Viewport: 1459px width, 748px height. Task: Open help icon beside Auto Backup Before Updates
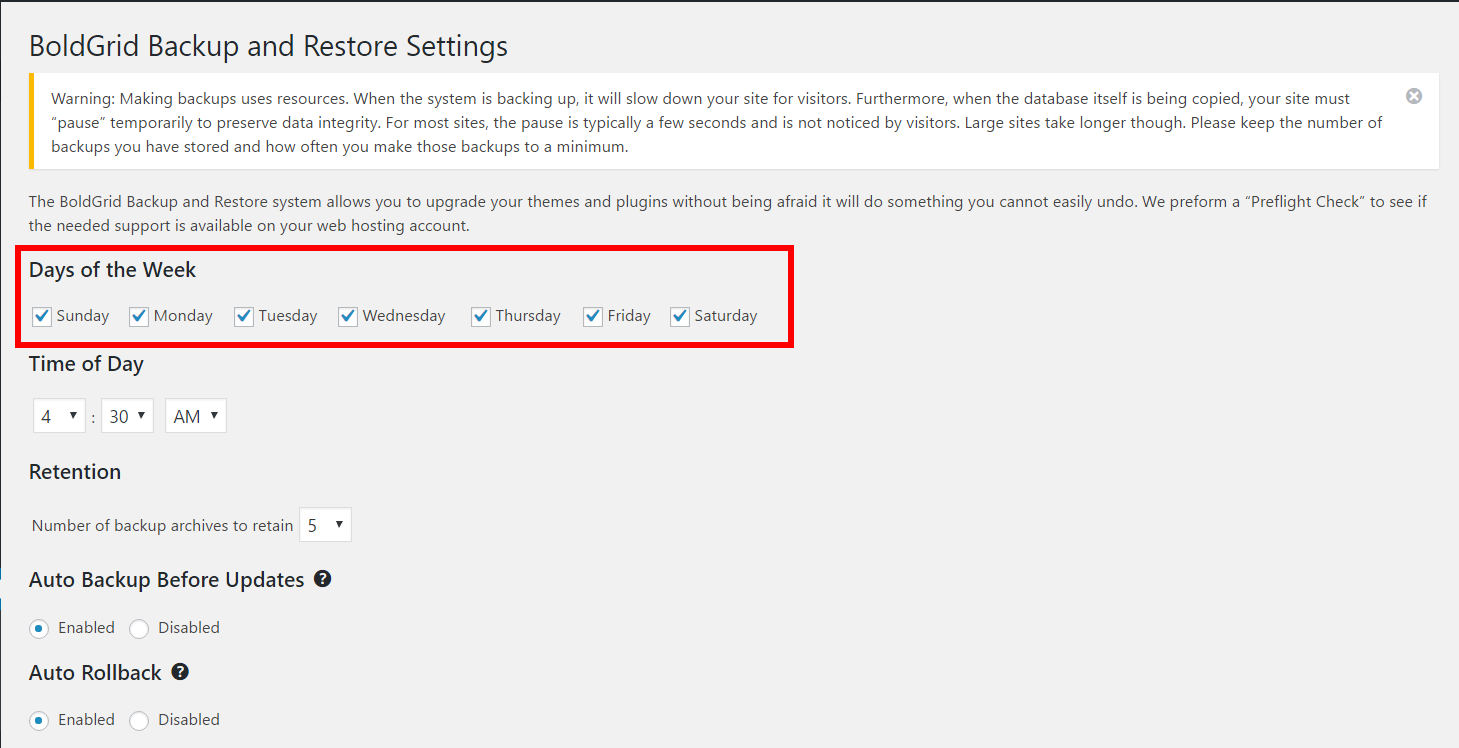point(322,579)
